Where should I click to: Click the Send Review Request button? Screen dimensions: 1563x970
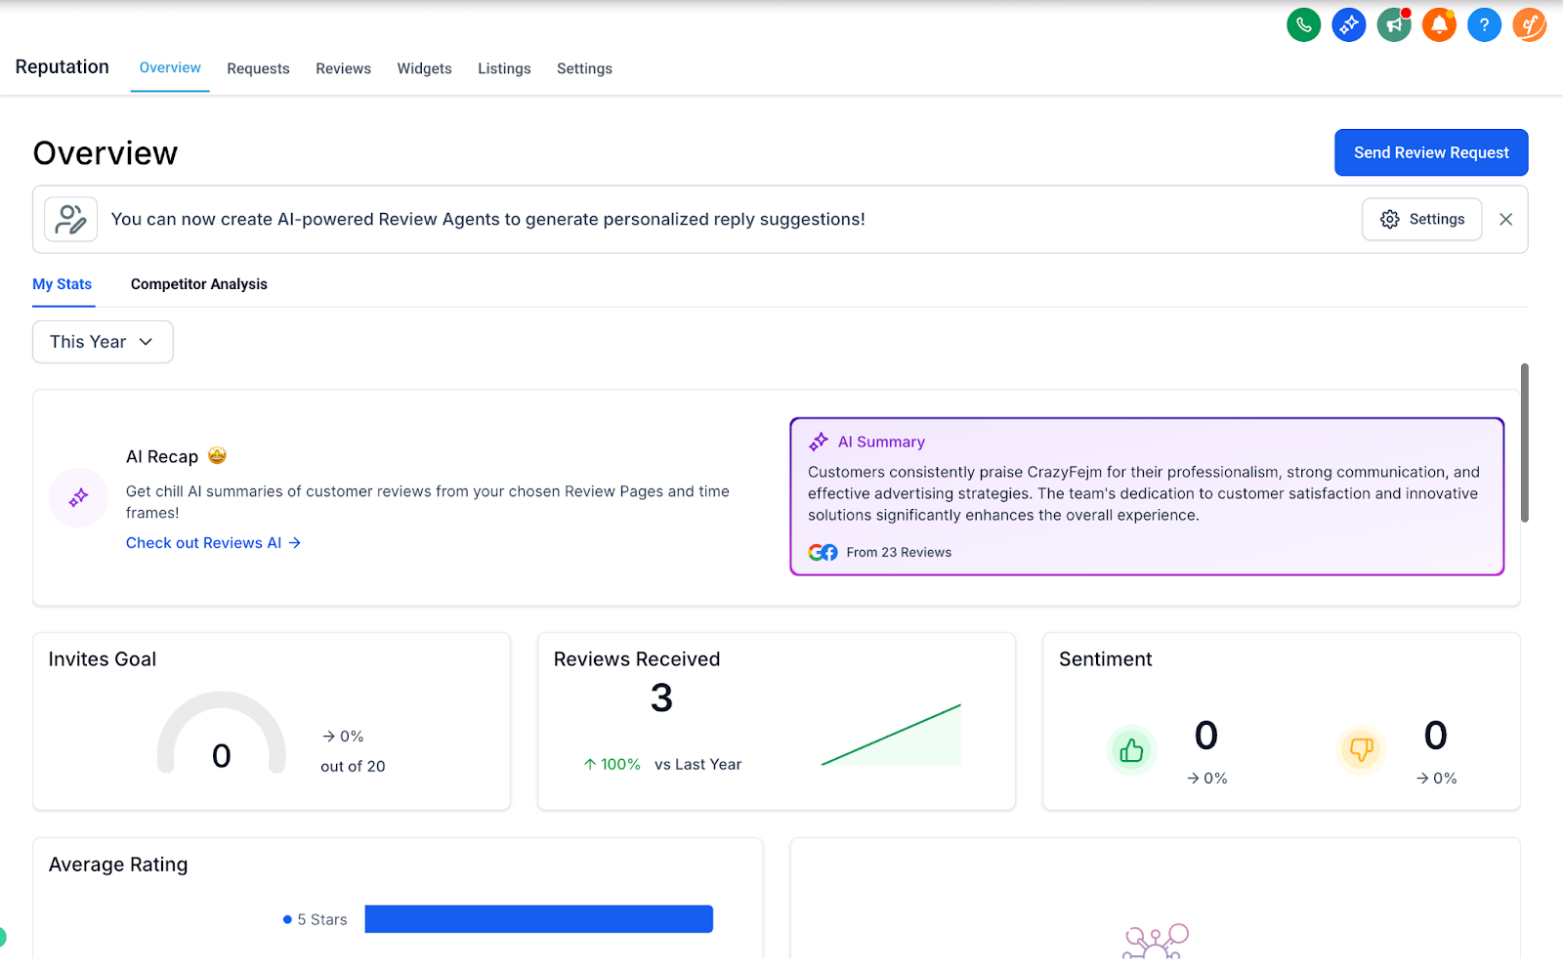(x=1430, y=153)
